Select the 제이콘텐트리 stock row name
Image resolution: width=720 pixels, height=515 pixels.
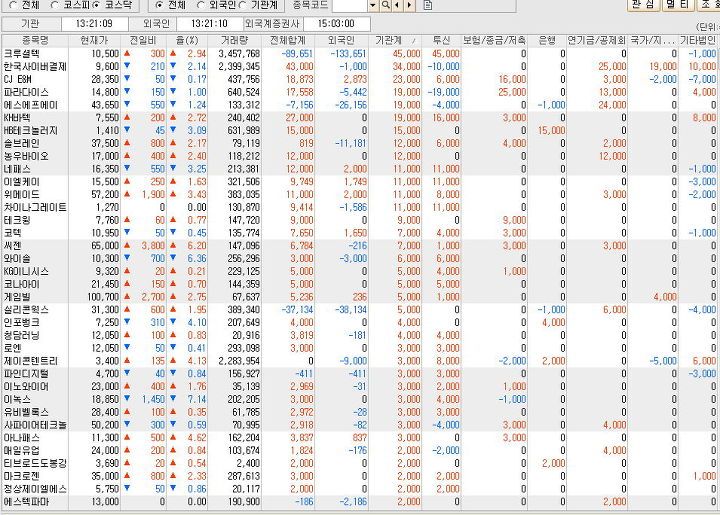click(x=30, y=361)
